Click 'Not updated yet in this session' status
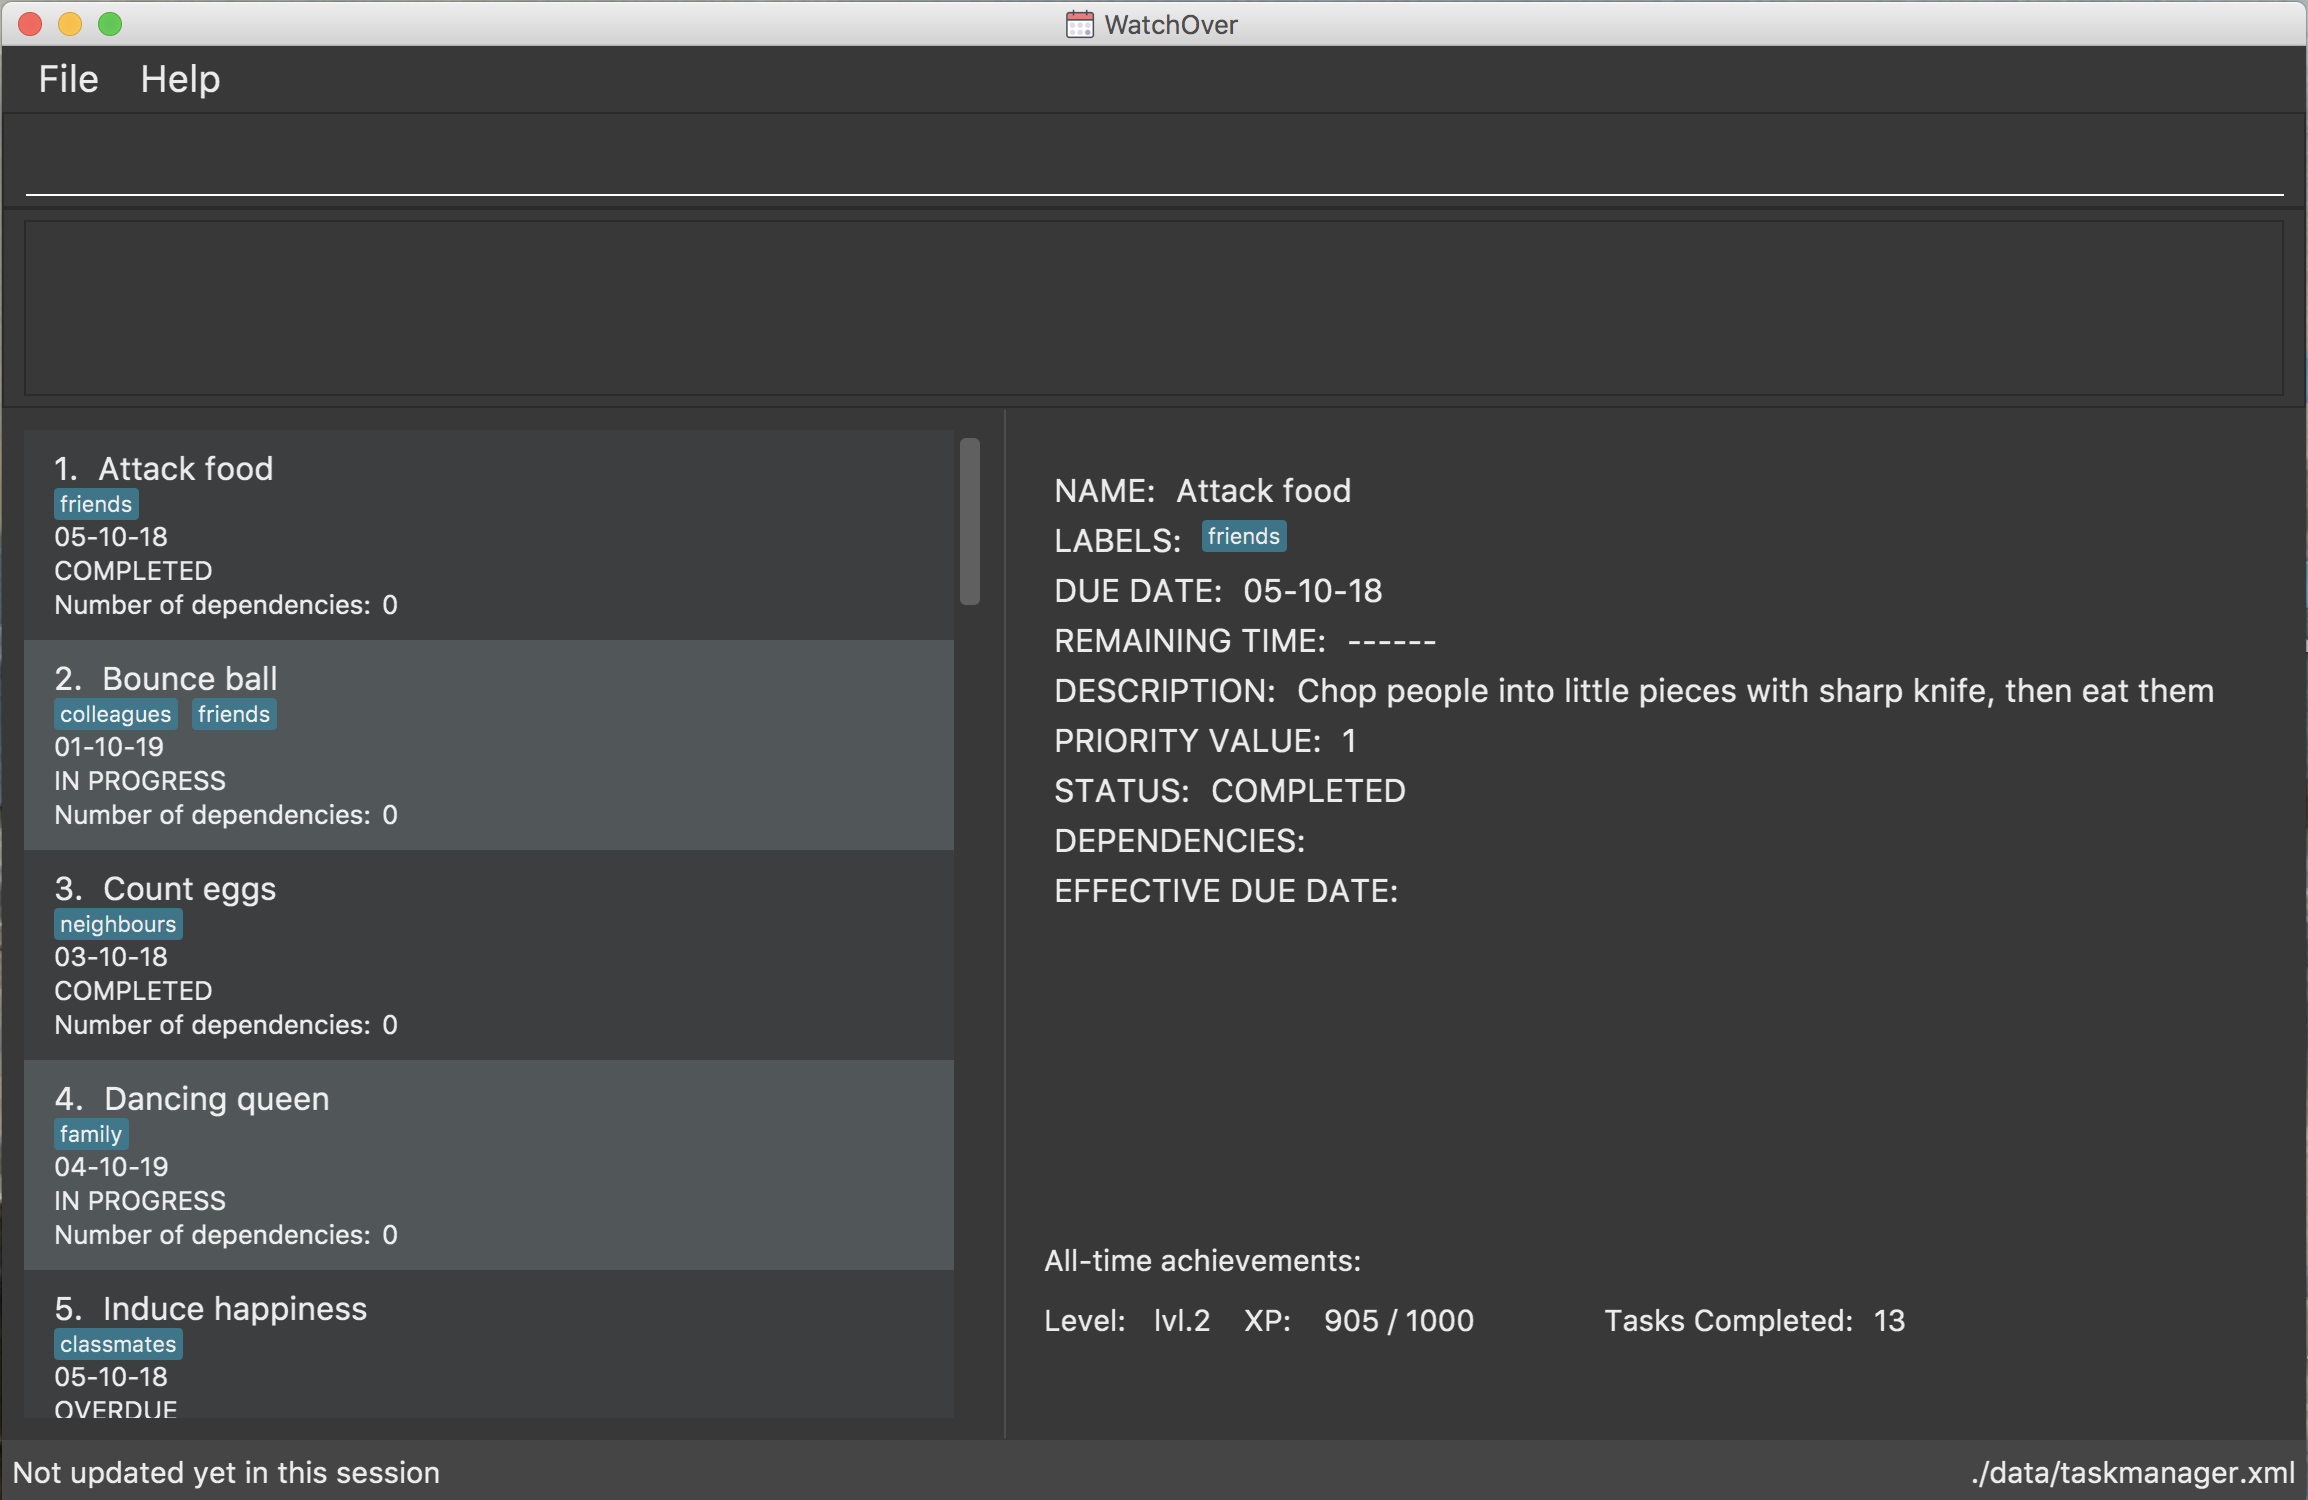This screenshot has width=2308, height=1500. [x=226, y=1473]
